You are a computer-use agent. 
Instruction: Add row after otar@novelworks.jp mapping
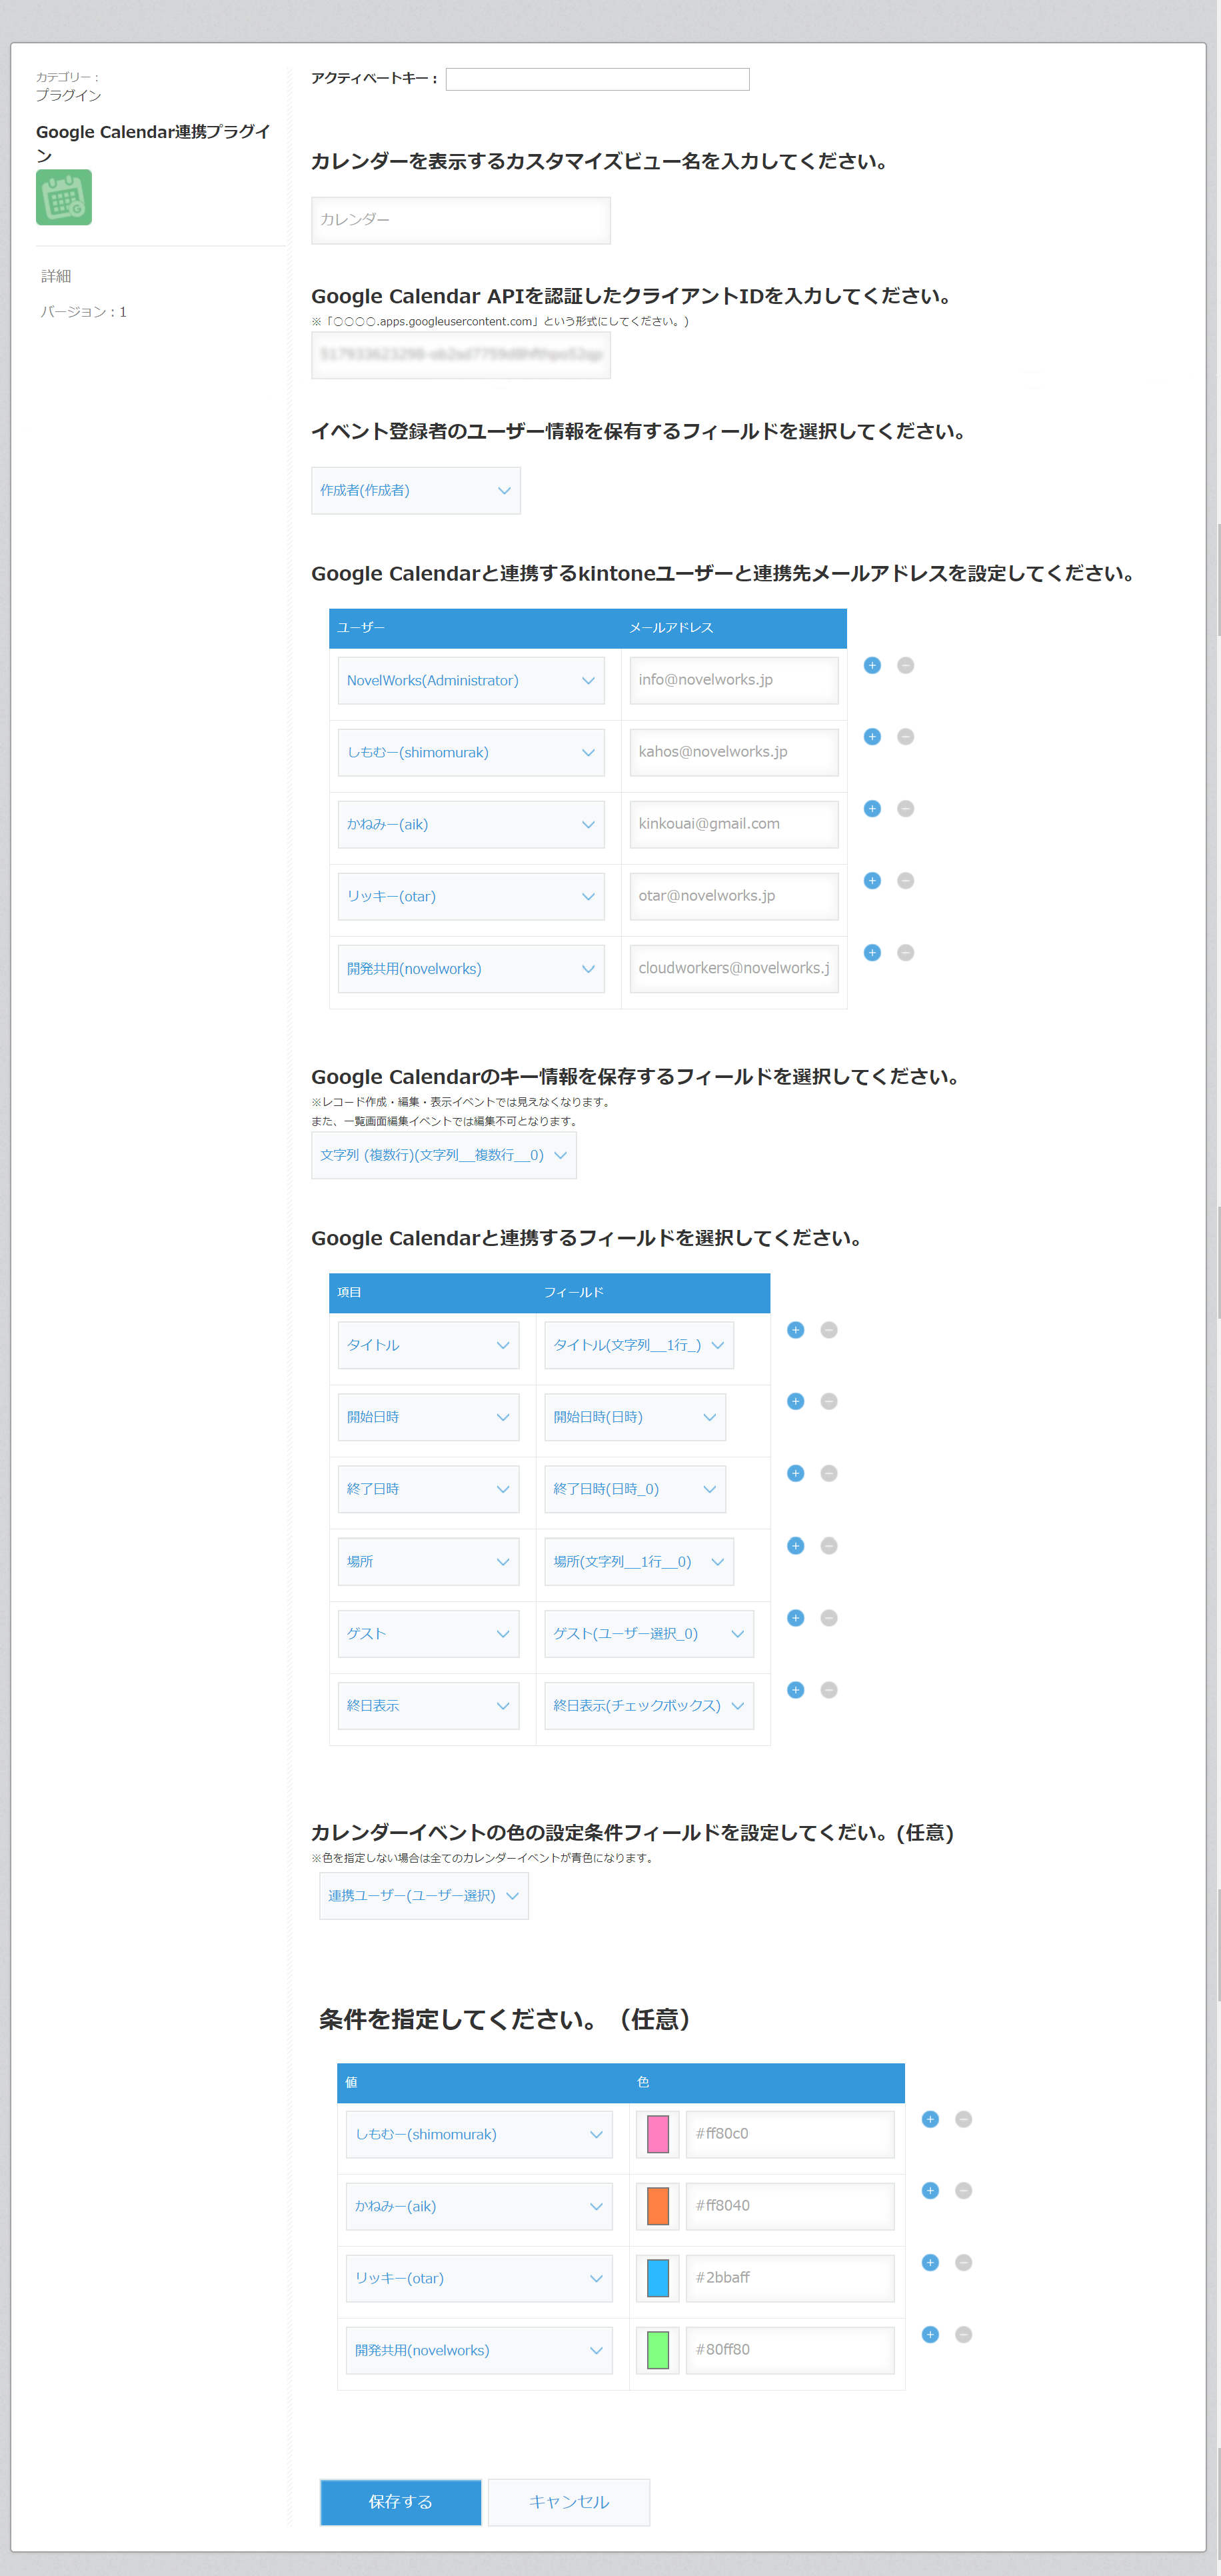(x=872, y=881)
